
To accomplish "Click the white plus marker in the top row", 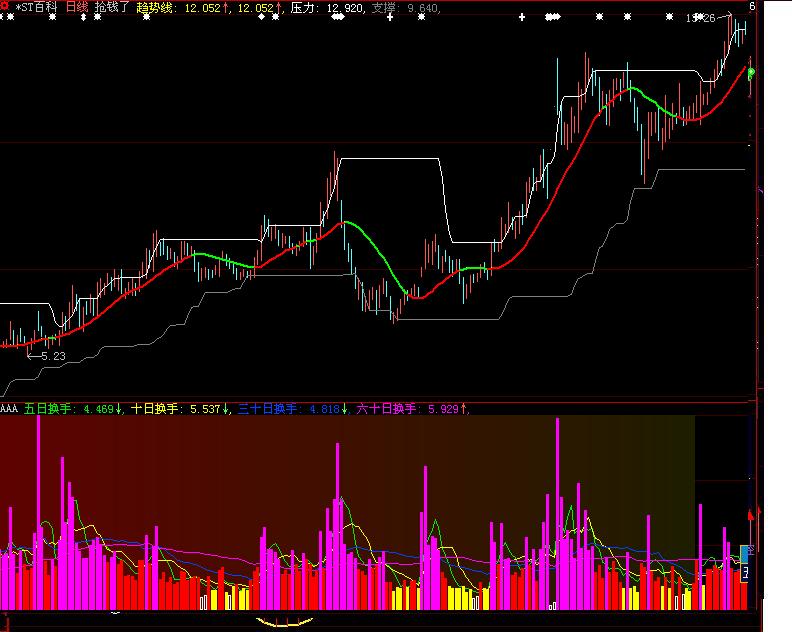I will [x=522, y=18].
